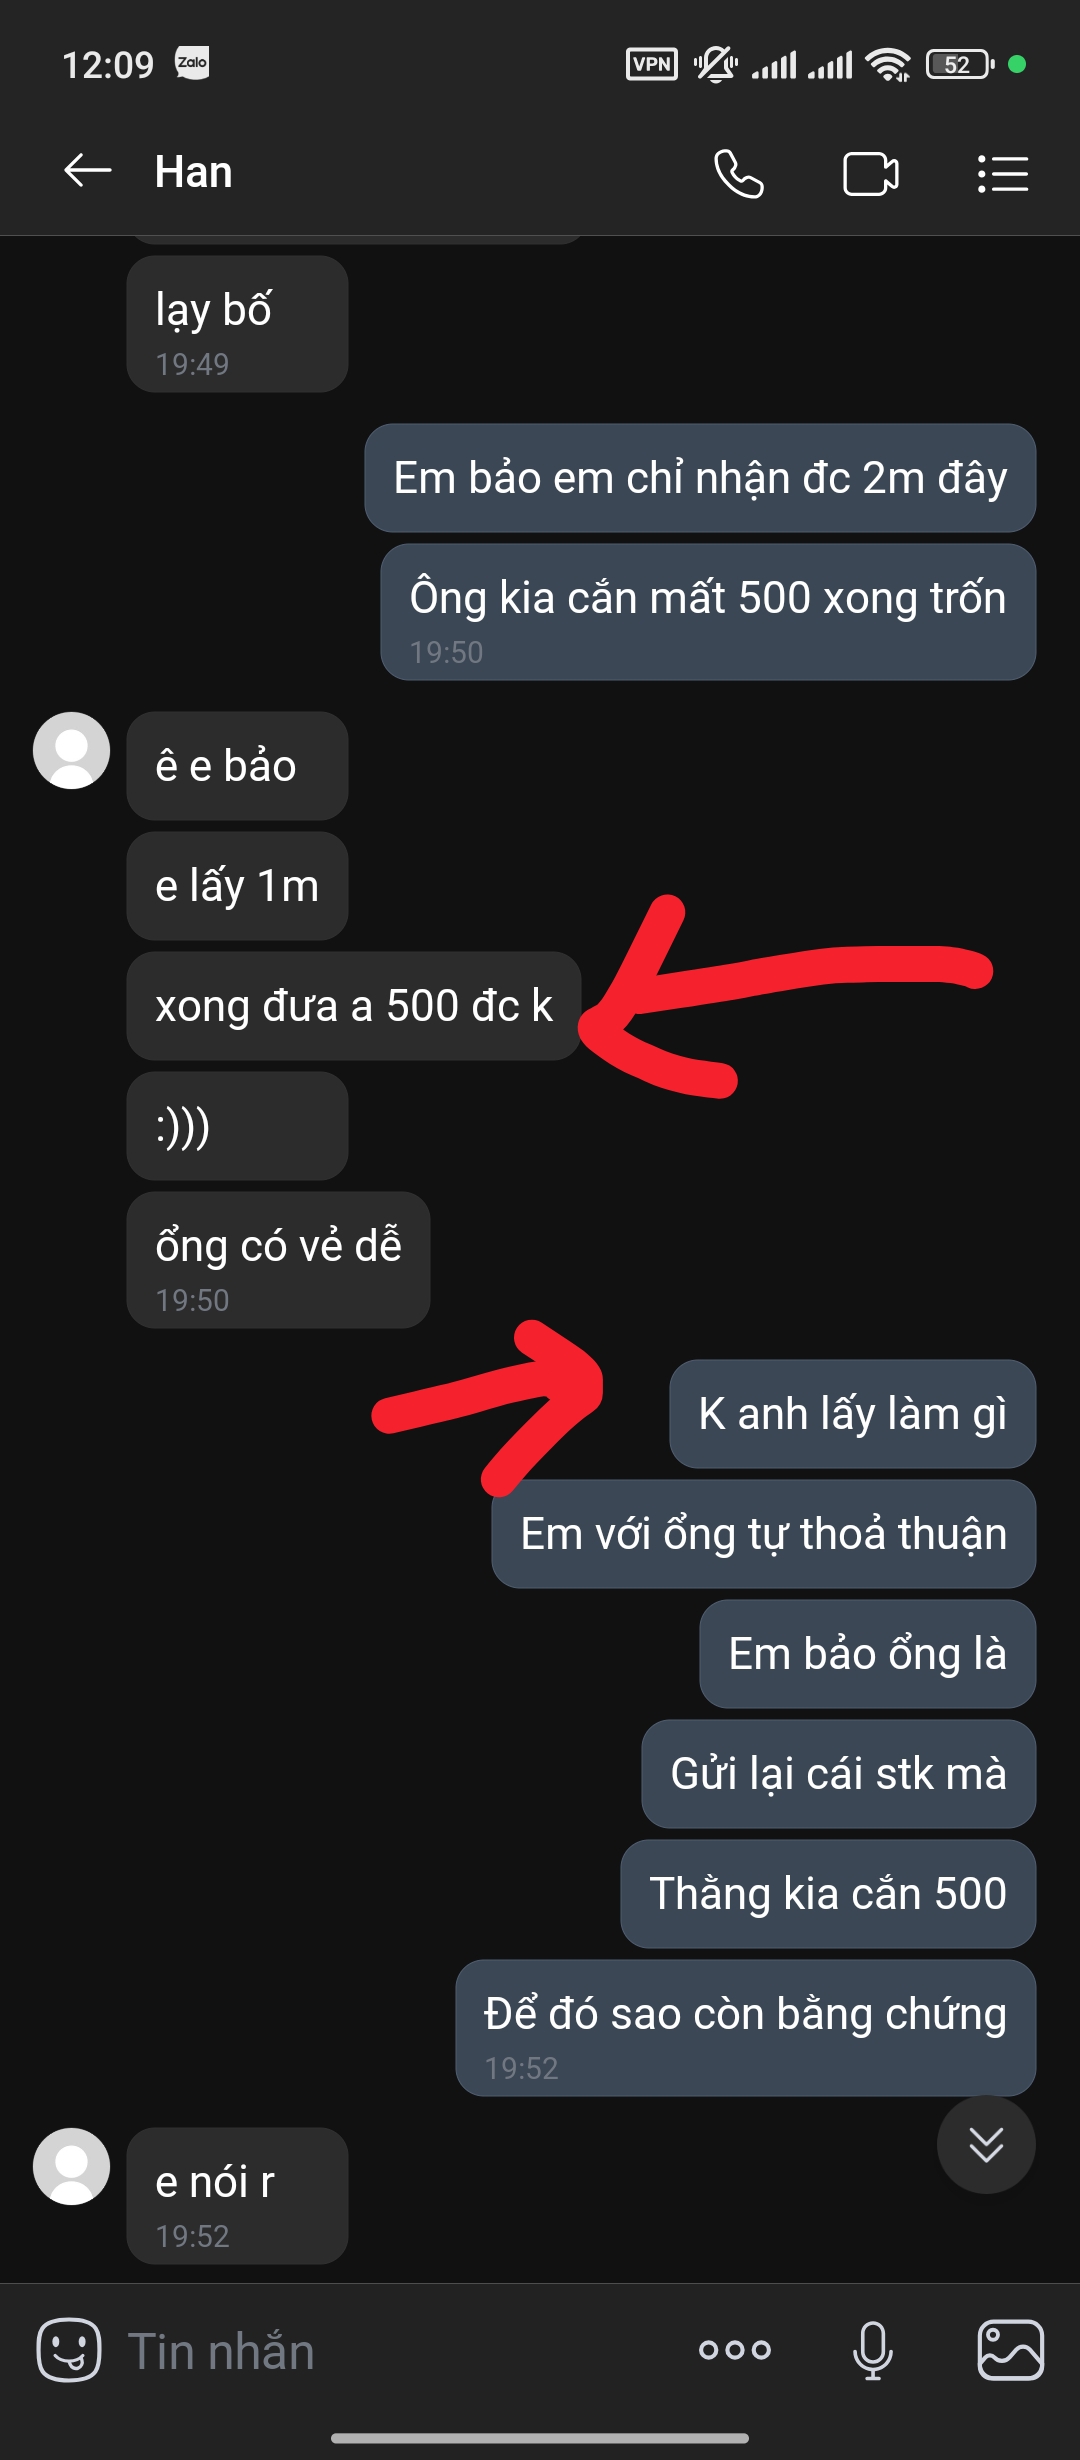Start a voice call with Han
Screen dimensions: 1080x2460
pyautogui.click(x=739, y=174)
